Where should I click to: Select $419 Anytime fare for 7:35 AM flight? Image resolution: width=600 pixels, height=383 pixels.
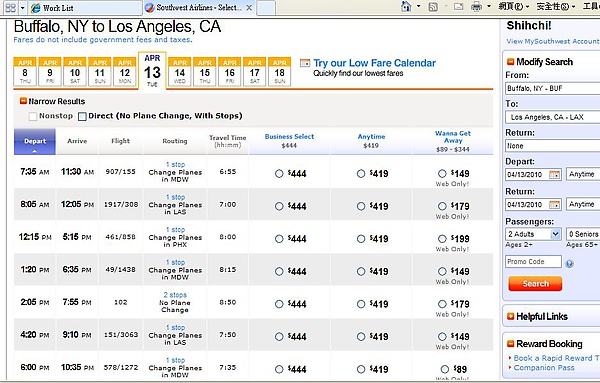361,174
